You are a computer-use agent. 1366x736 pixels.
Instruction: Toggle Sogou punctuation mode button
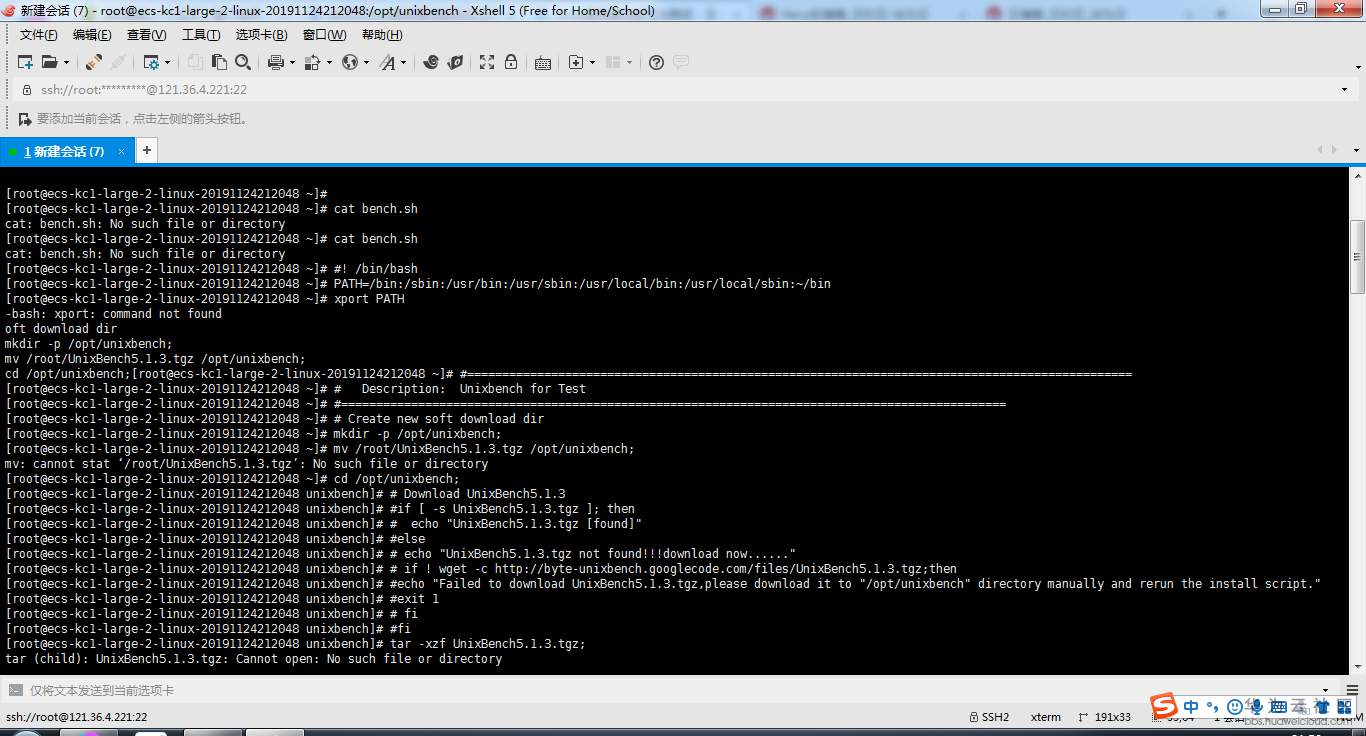pos(1212,708)
